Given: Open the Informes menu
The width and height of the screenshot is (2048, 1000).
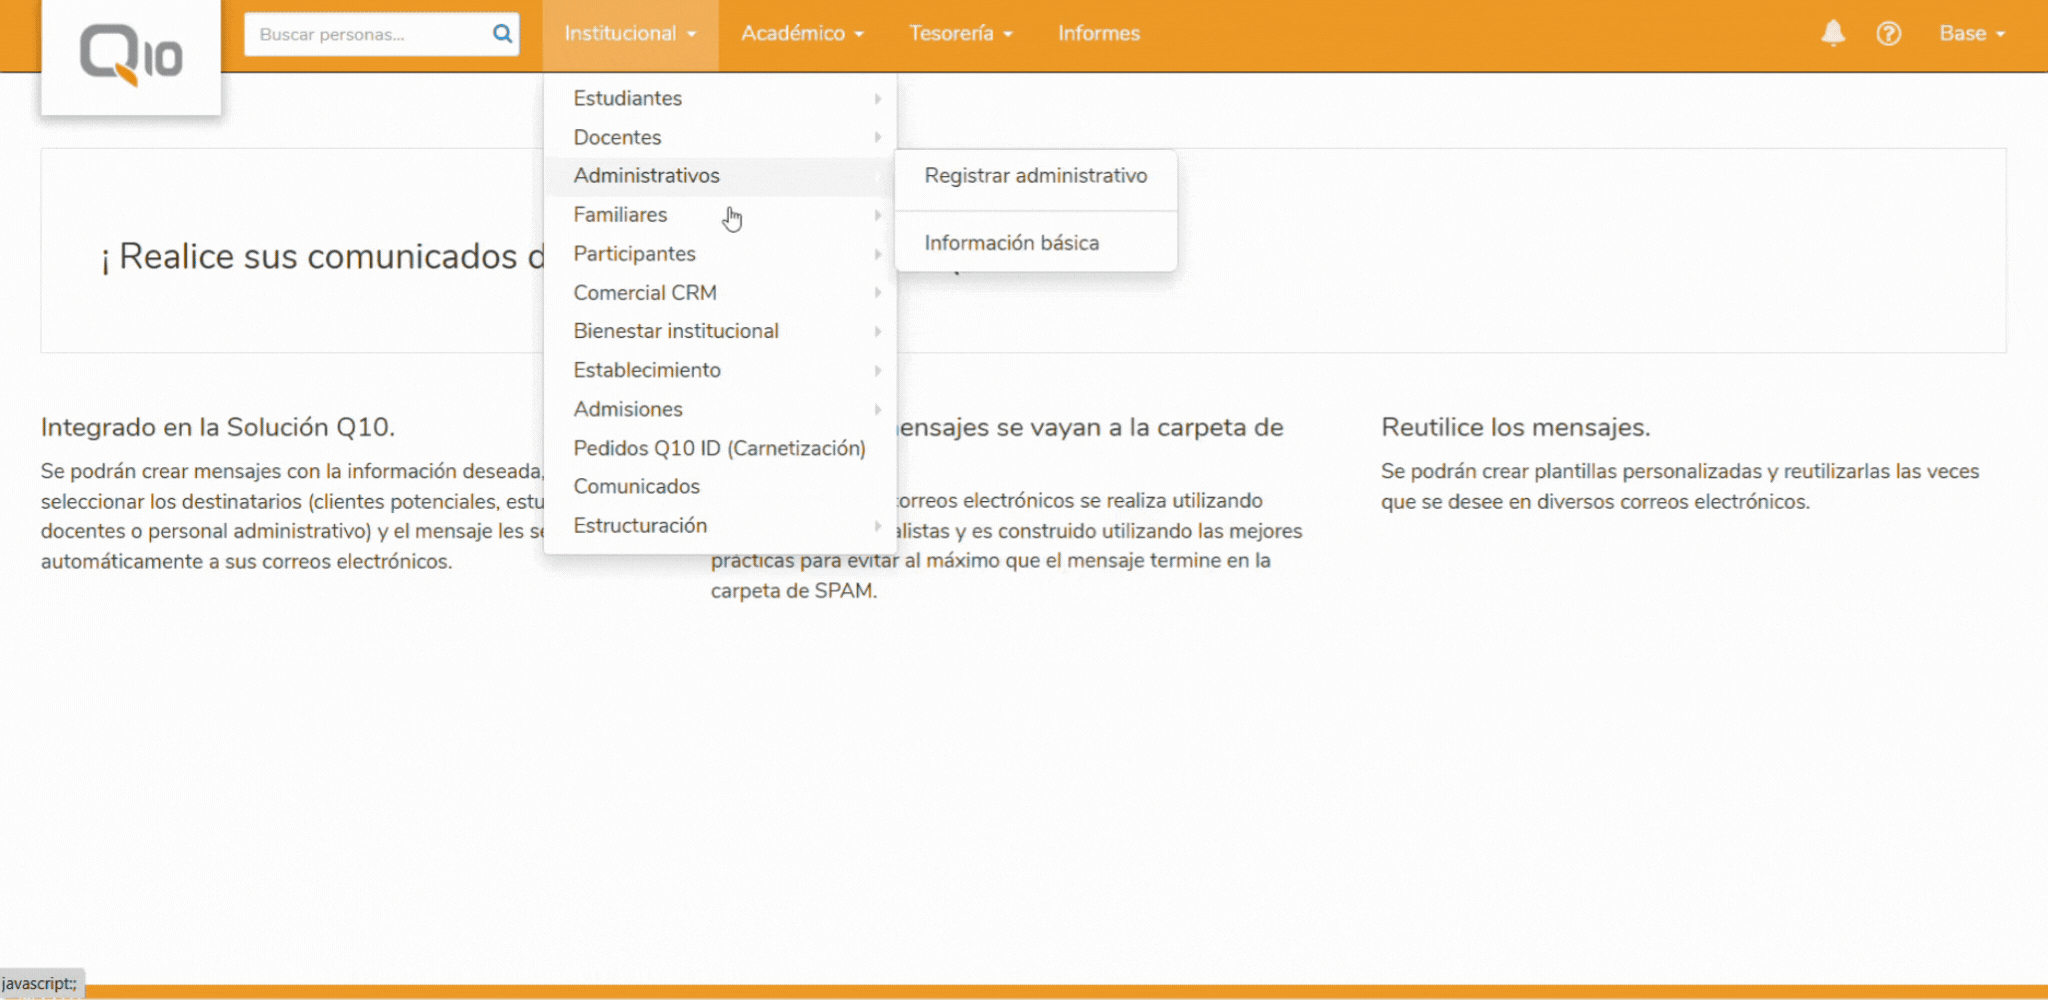Looking at the screenshot, I should (x=1098, y=33).
